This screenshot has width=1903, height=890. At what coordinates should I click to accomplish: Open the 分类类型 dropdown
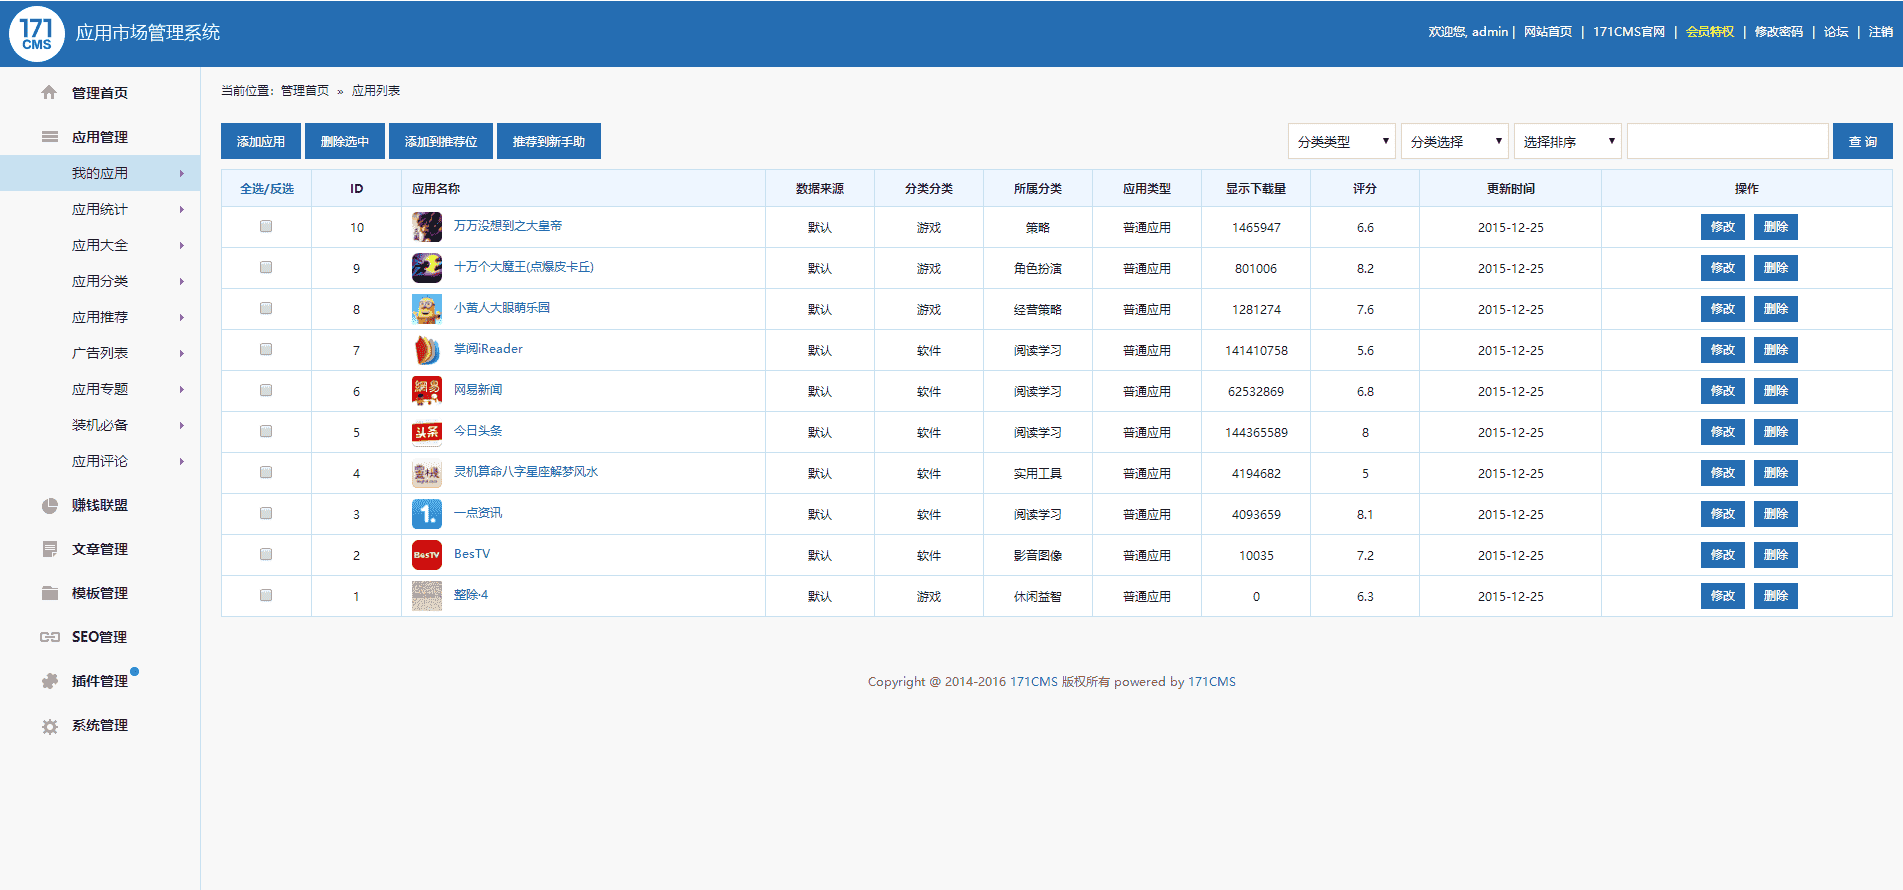tap(1341, 142)
